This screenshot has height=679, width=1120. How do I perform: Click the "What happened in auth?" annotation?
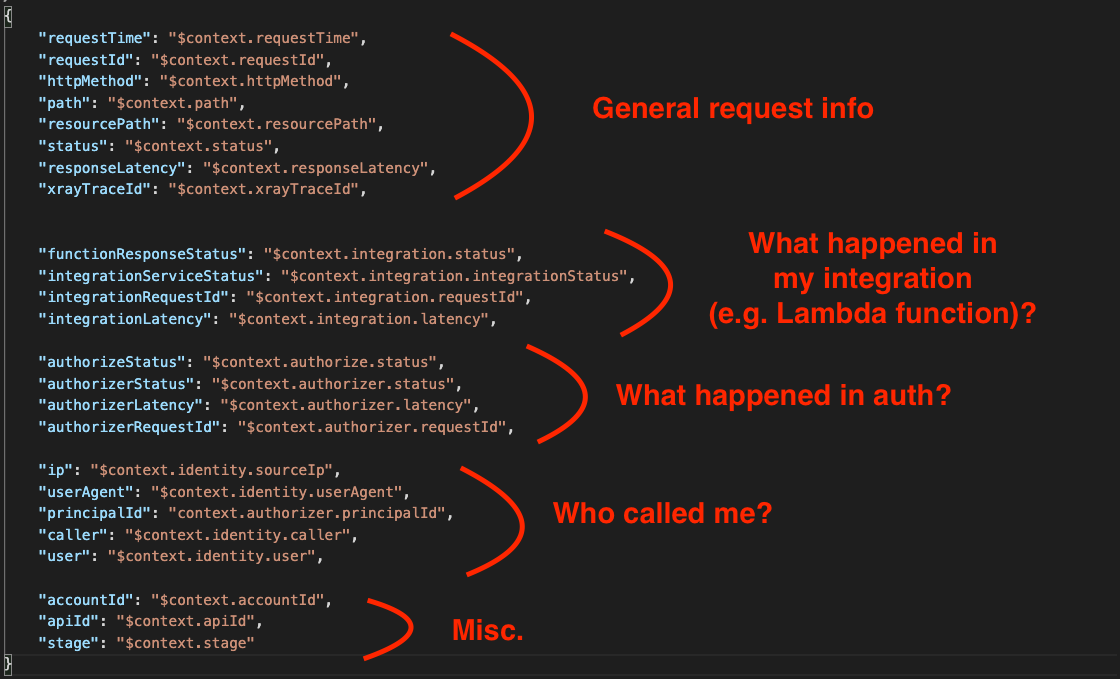point(783,395)
